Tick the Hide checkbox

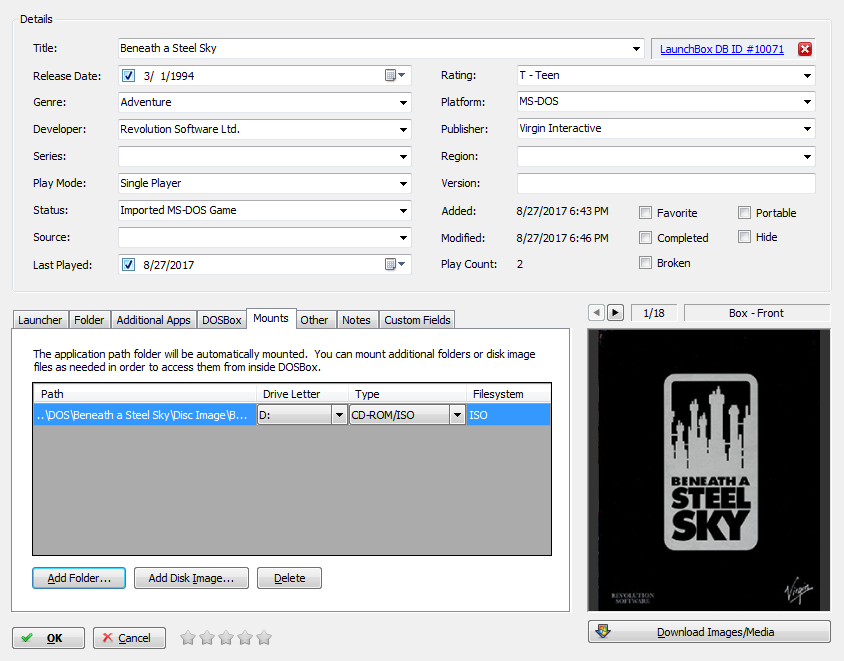click(744, 237)
